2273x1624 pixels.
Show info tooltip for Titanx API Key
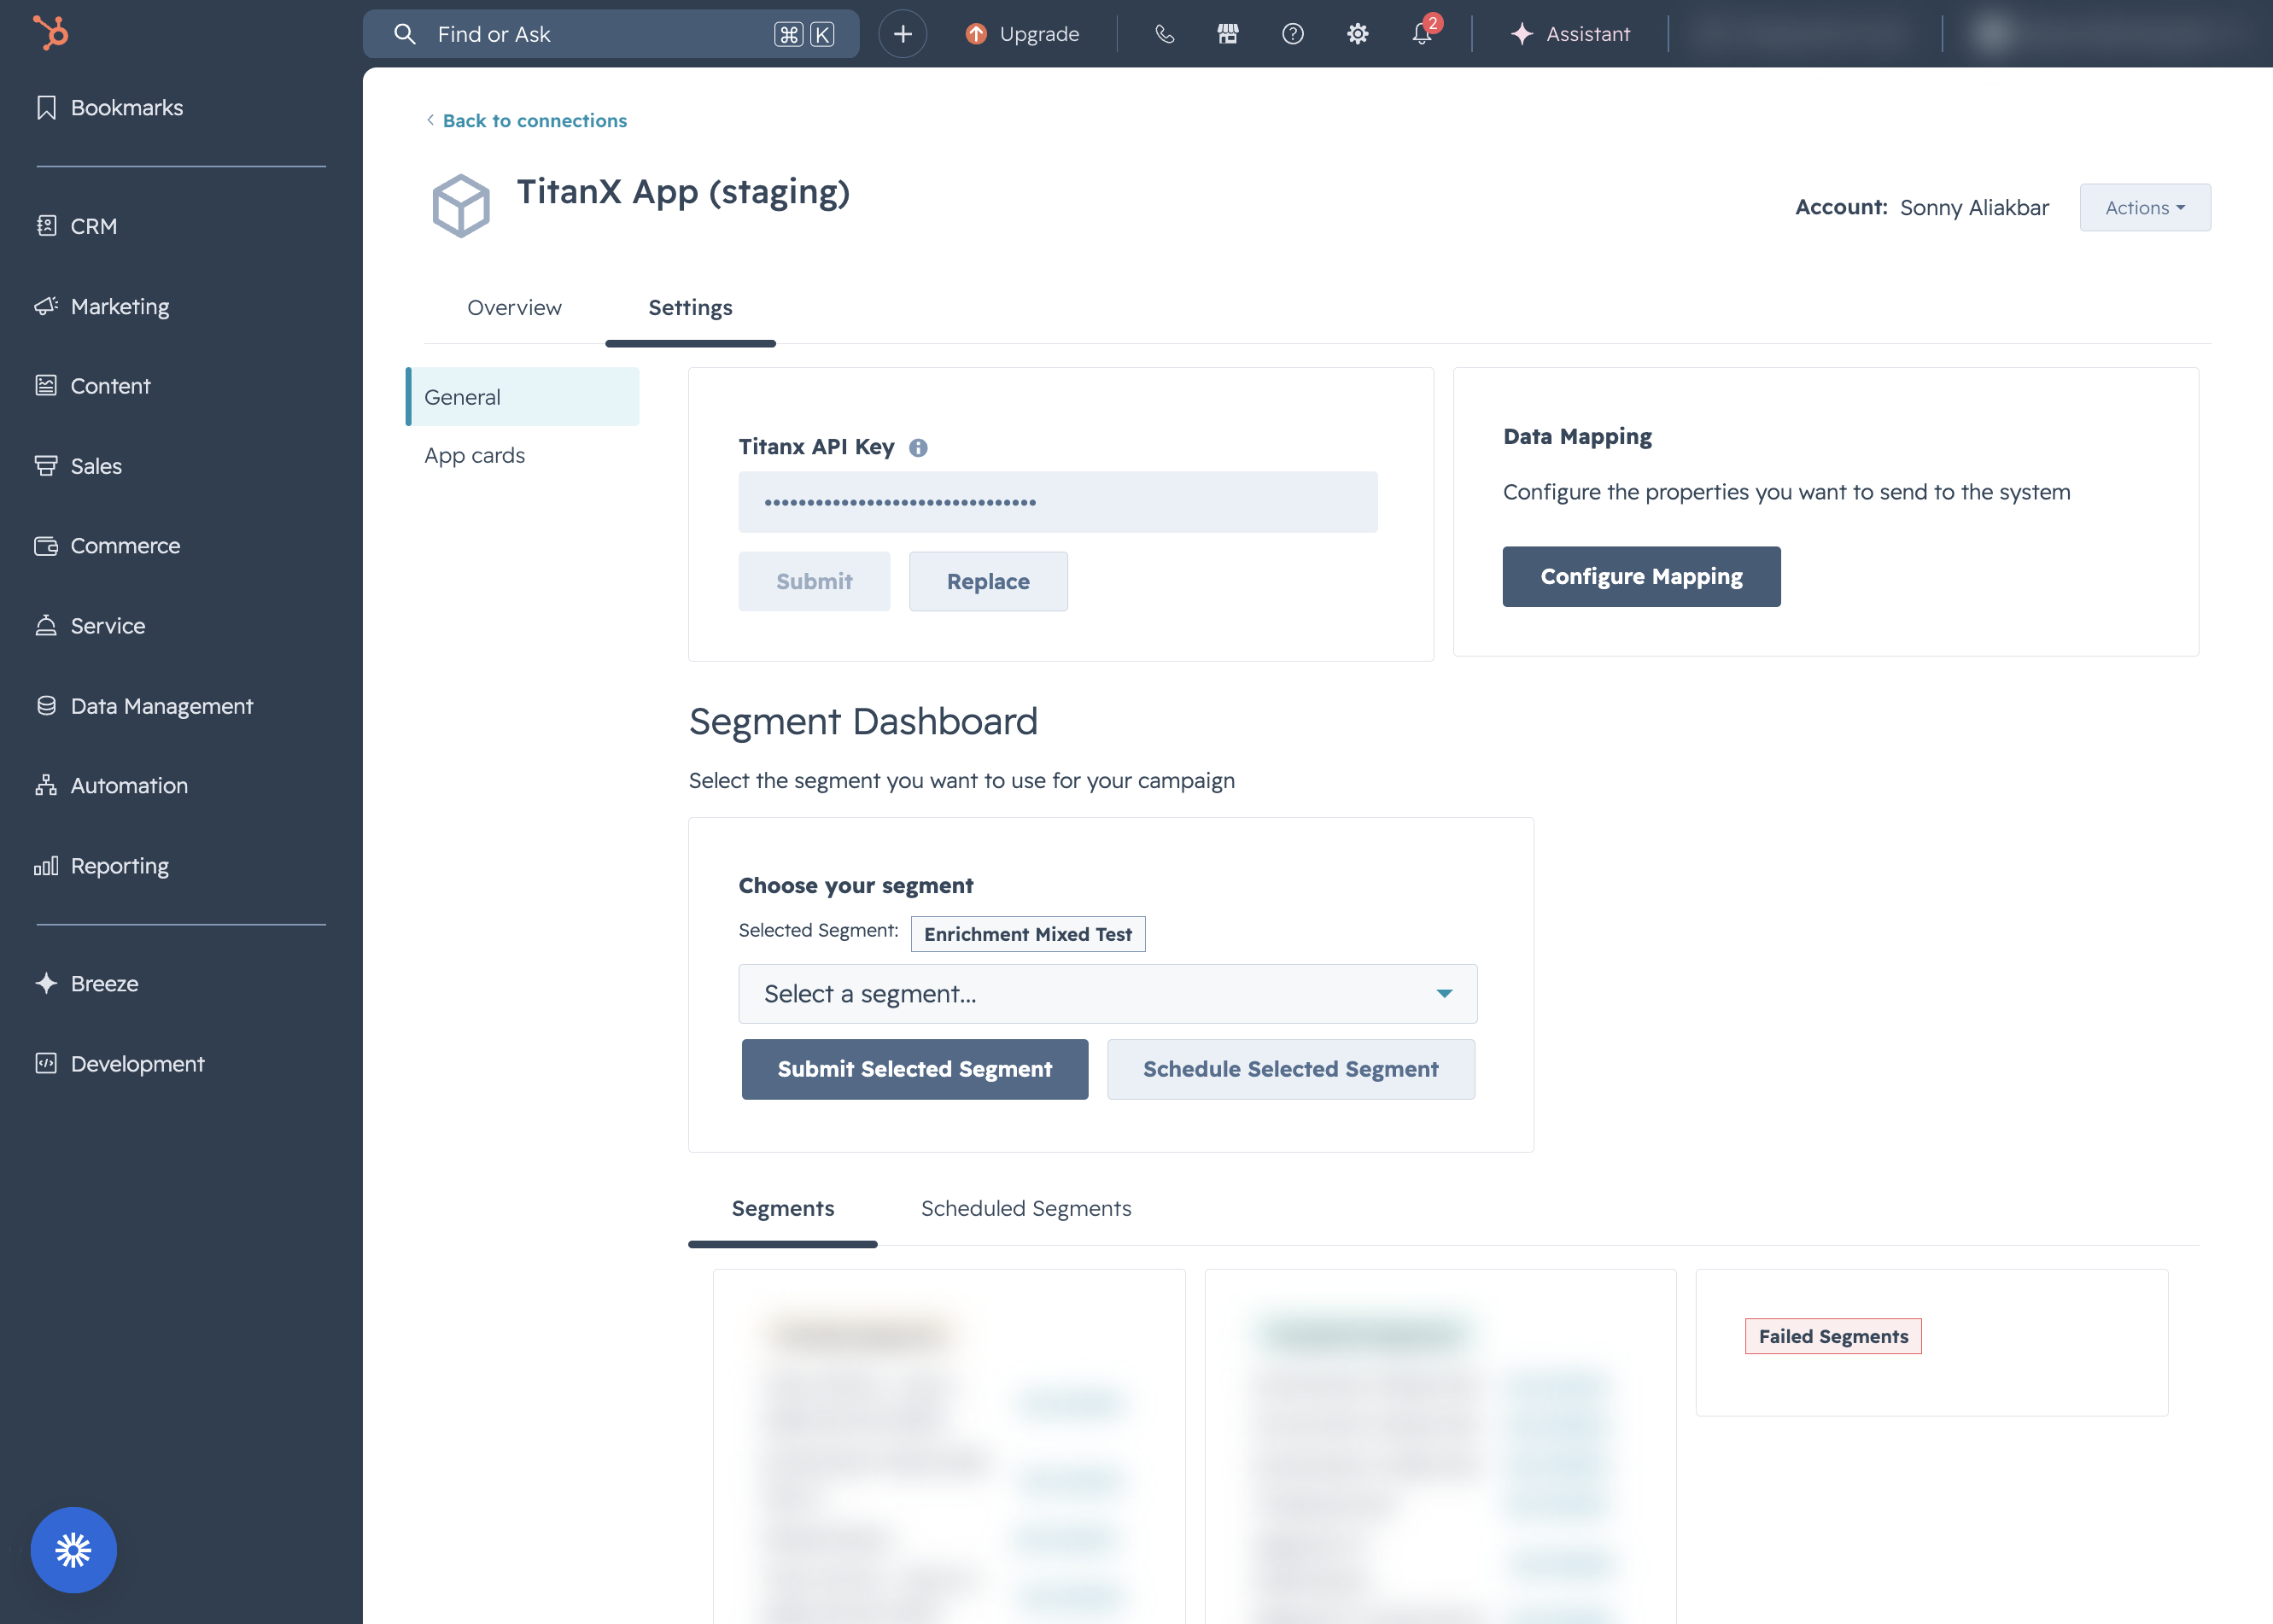(918, 448)
